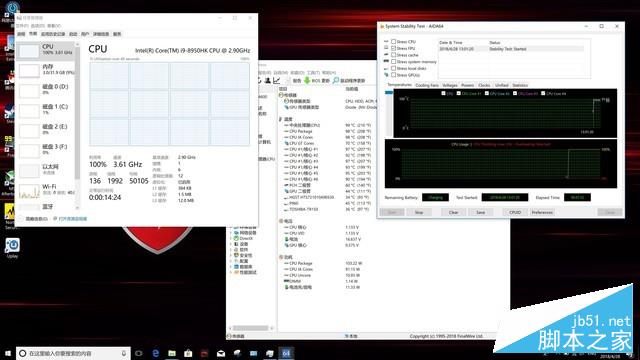Open Preferences in Stability Test
Viewport: 640px width, 360px height.
(x=542, y=212)
